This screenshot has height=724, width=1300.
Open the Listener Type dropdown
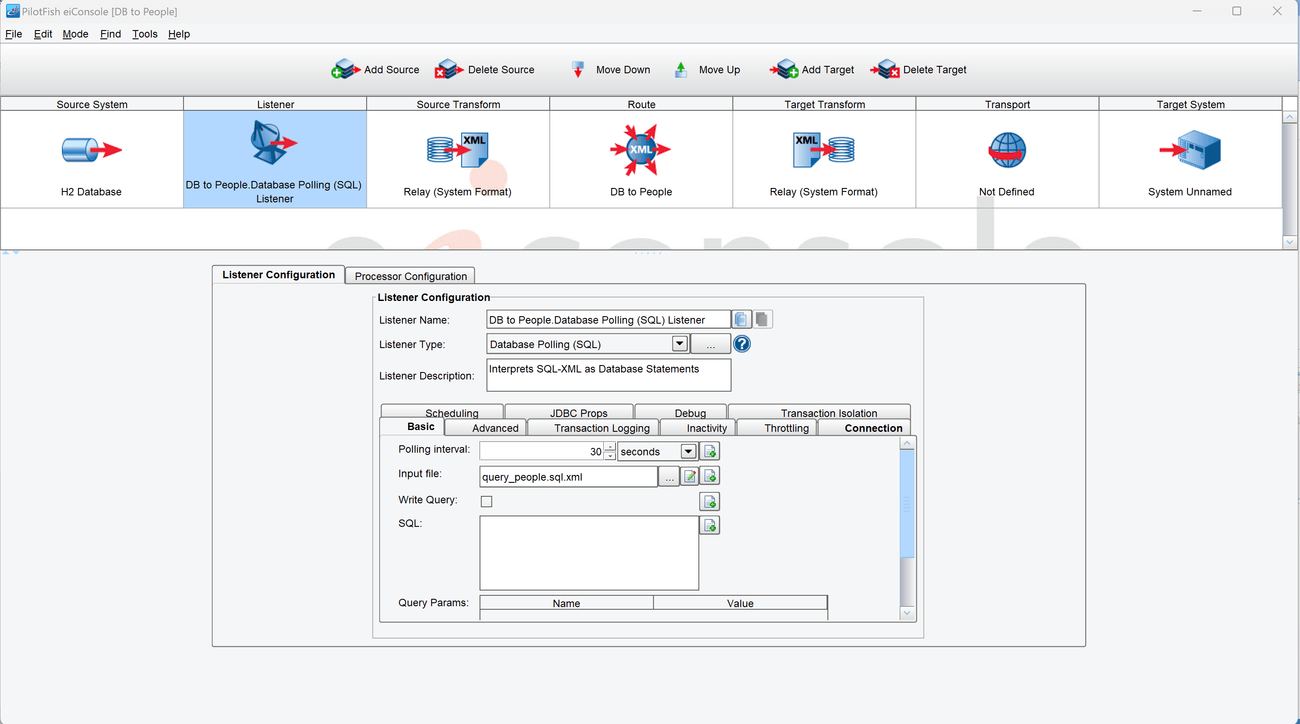point(680,344)
